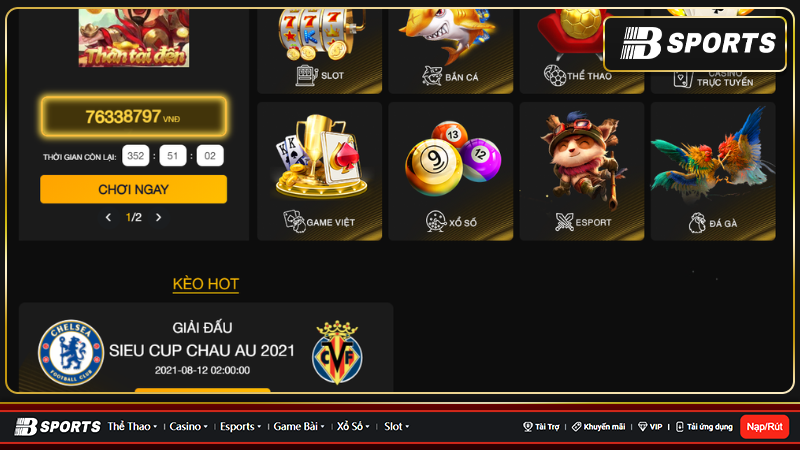Open the Esports navigation menu item
Screen dimensions: 800x450
pyautogui.click(x=240, y=427)
